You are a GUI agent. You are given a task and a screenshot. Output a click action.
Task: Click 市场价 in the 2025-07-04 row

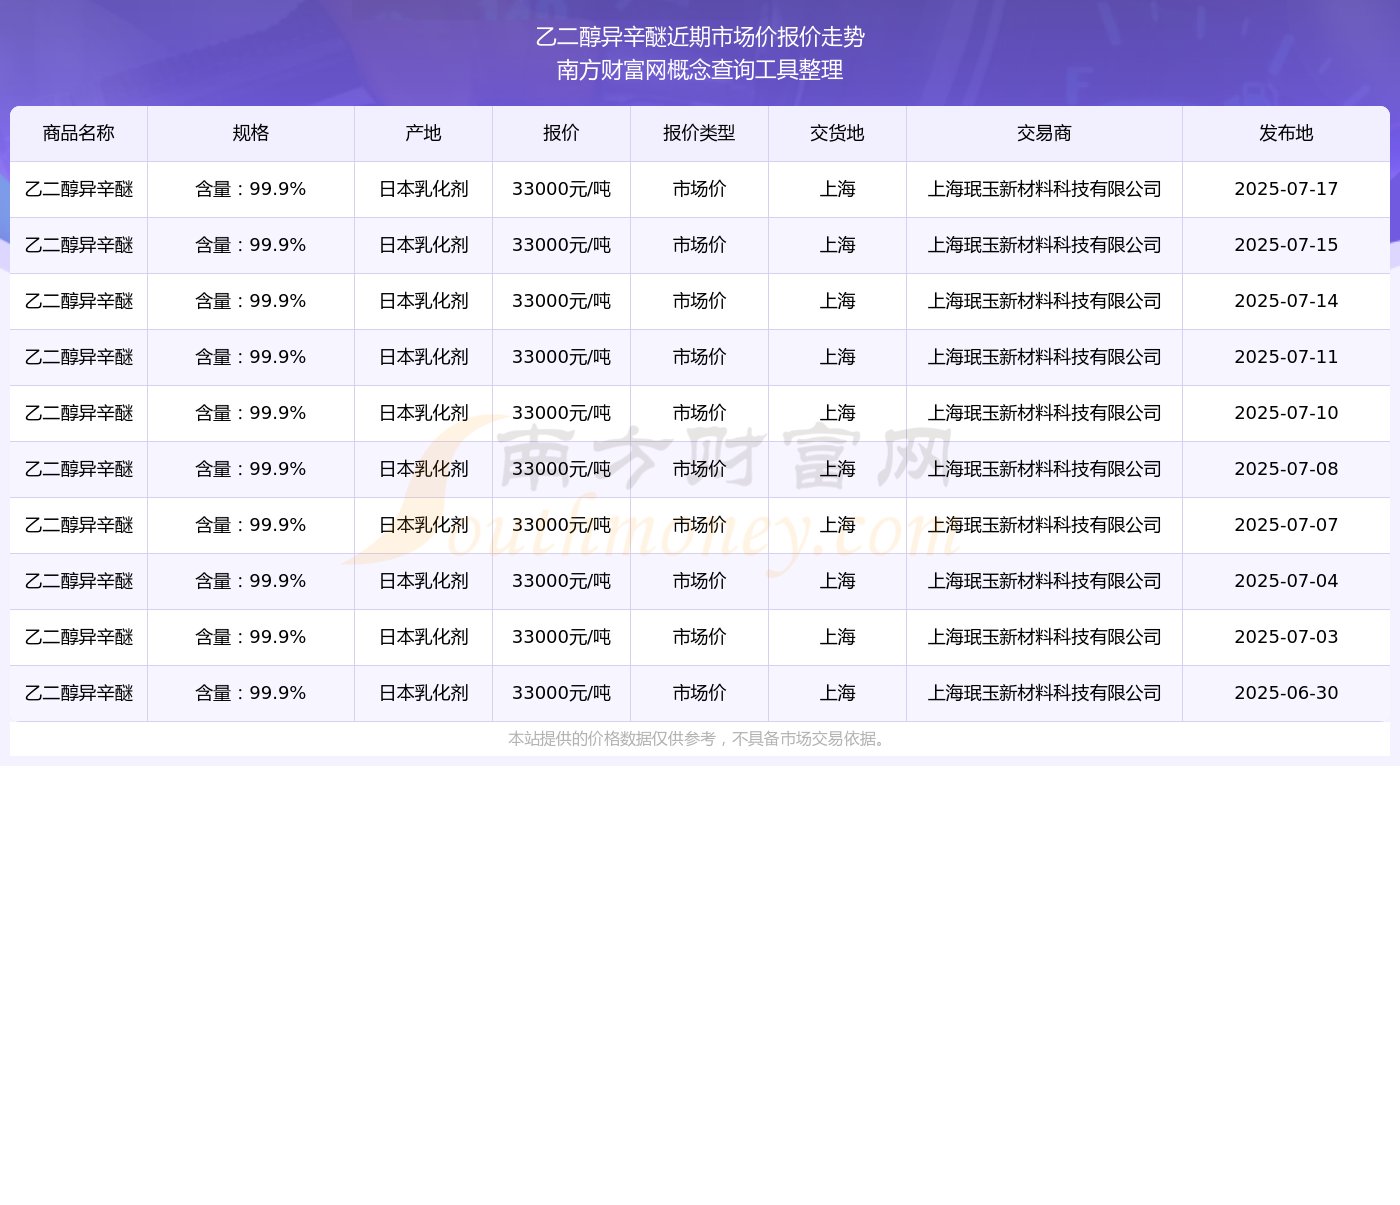[x=699, y=581]
